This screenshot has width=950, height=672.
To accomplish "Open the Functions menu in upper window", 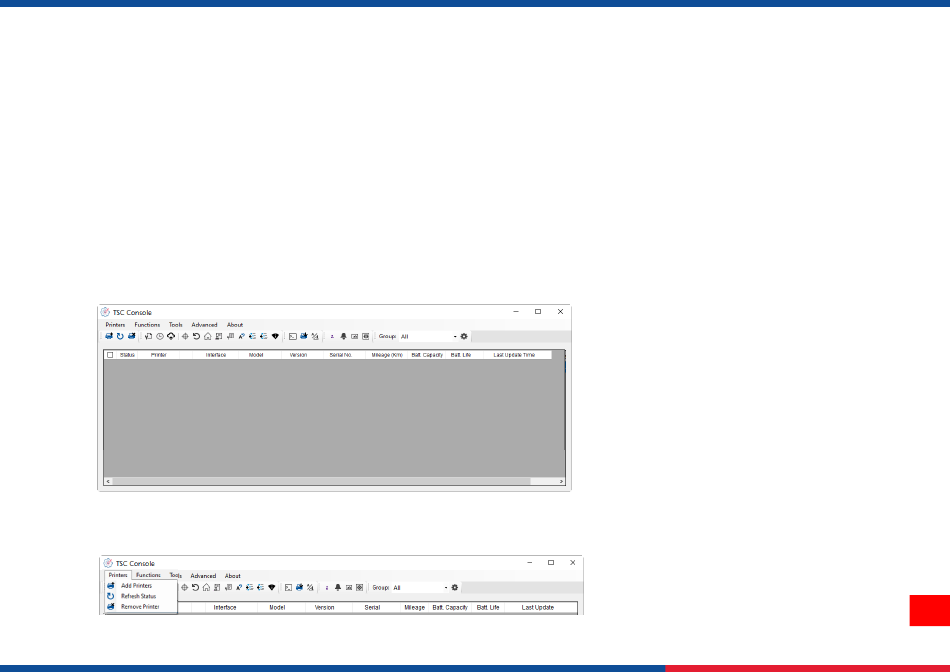I will (147, 325).
